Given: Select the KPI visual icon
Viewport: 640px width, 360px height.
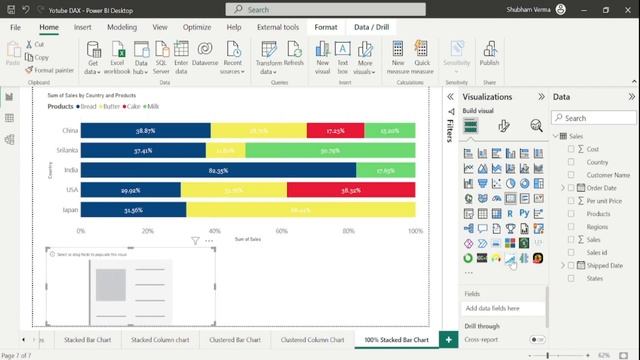Looking at the screenshot, I should tap(538, 198).
